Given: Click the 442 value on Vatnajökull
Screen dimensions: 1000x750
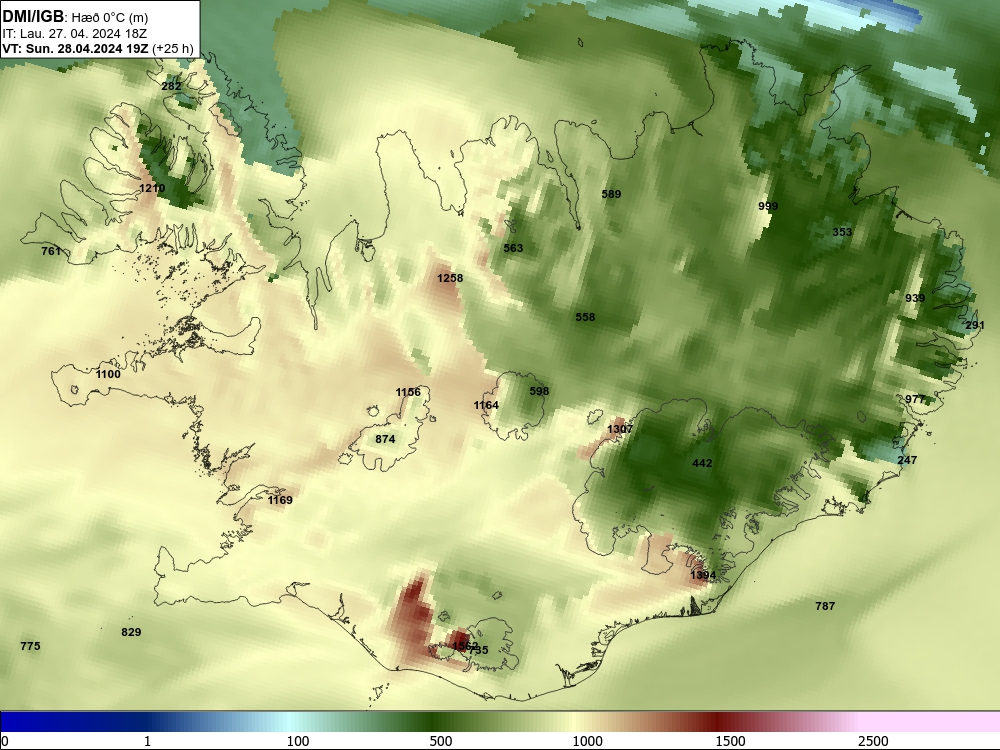Looking at the screenshot, I should coord(702,464).
